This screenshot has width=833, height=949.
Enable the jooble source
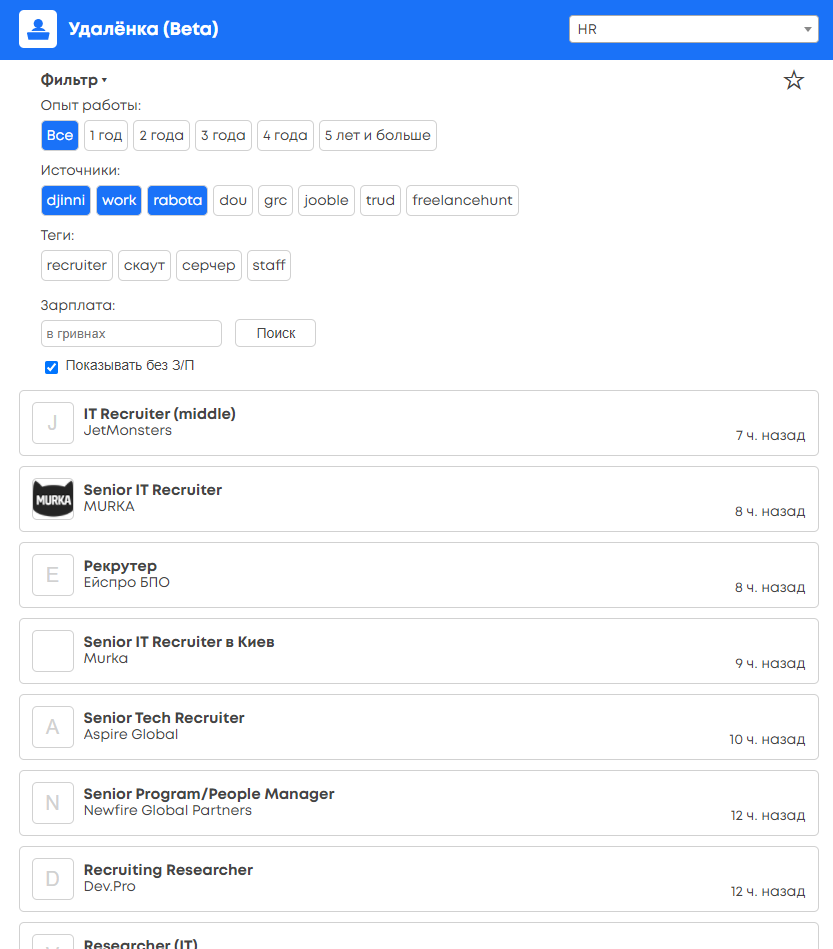(326, 200)
